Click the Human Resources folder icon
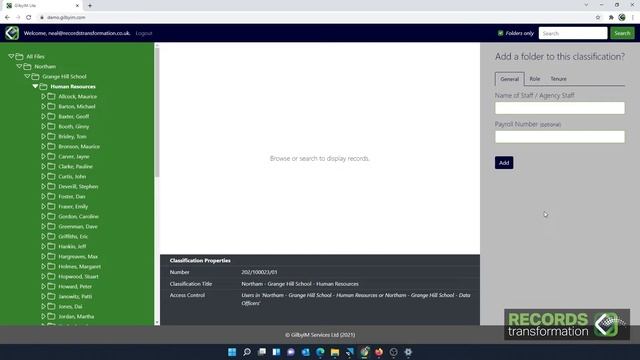The image size is (640, 360). 43,87
